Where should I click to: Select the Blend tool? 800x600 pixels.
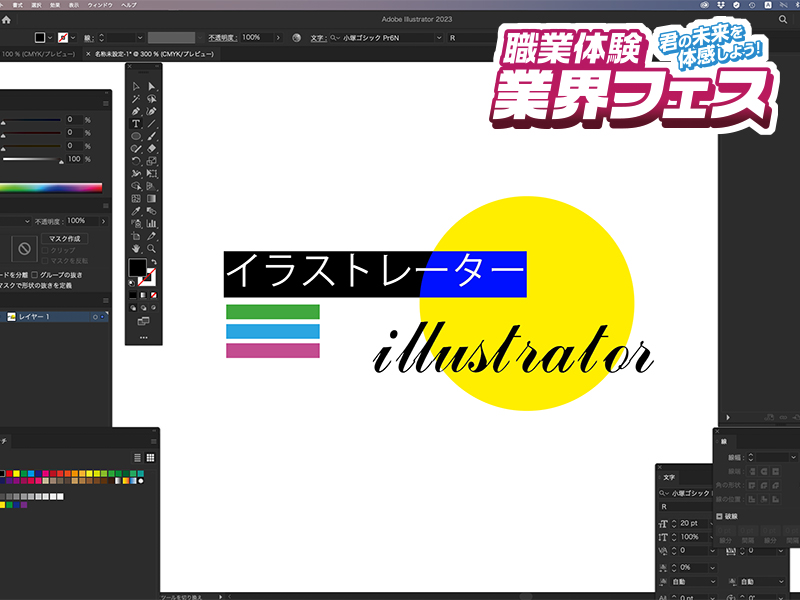click(x=152, y=211)
